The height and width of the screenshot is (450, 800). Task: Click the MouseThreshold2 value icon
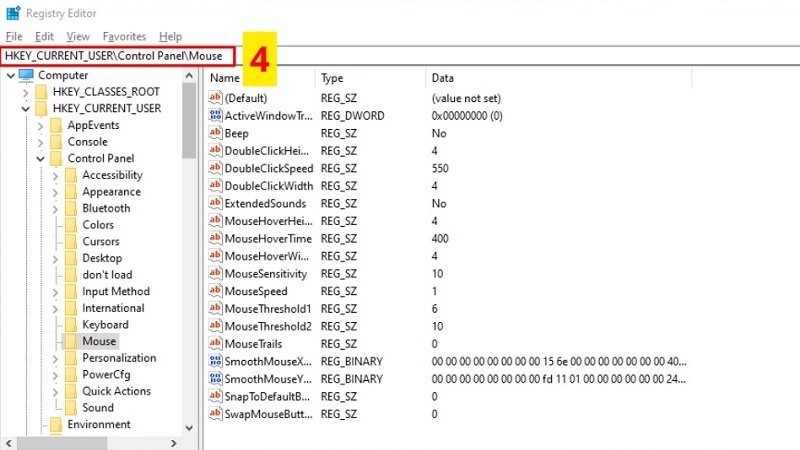click(x=215, y=326)
